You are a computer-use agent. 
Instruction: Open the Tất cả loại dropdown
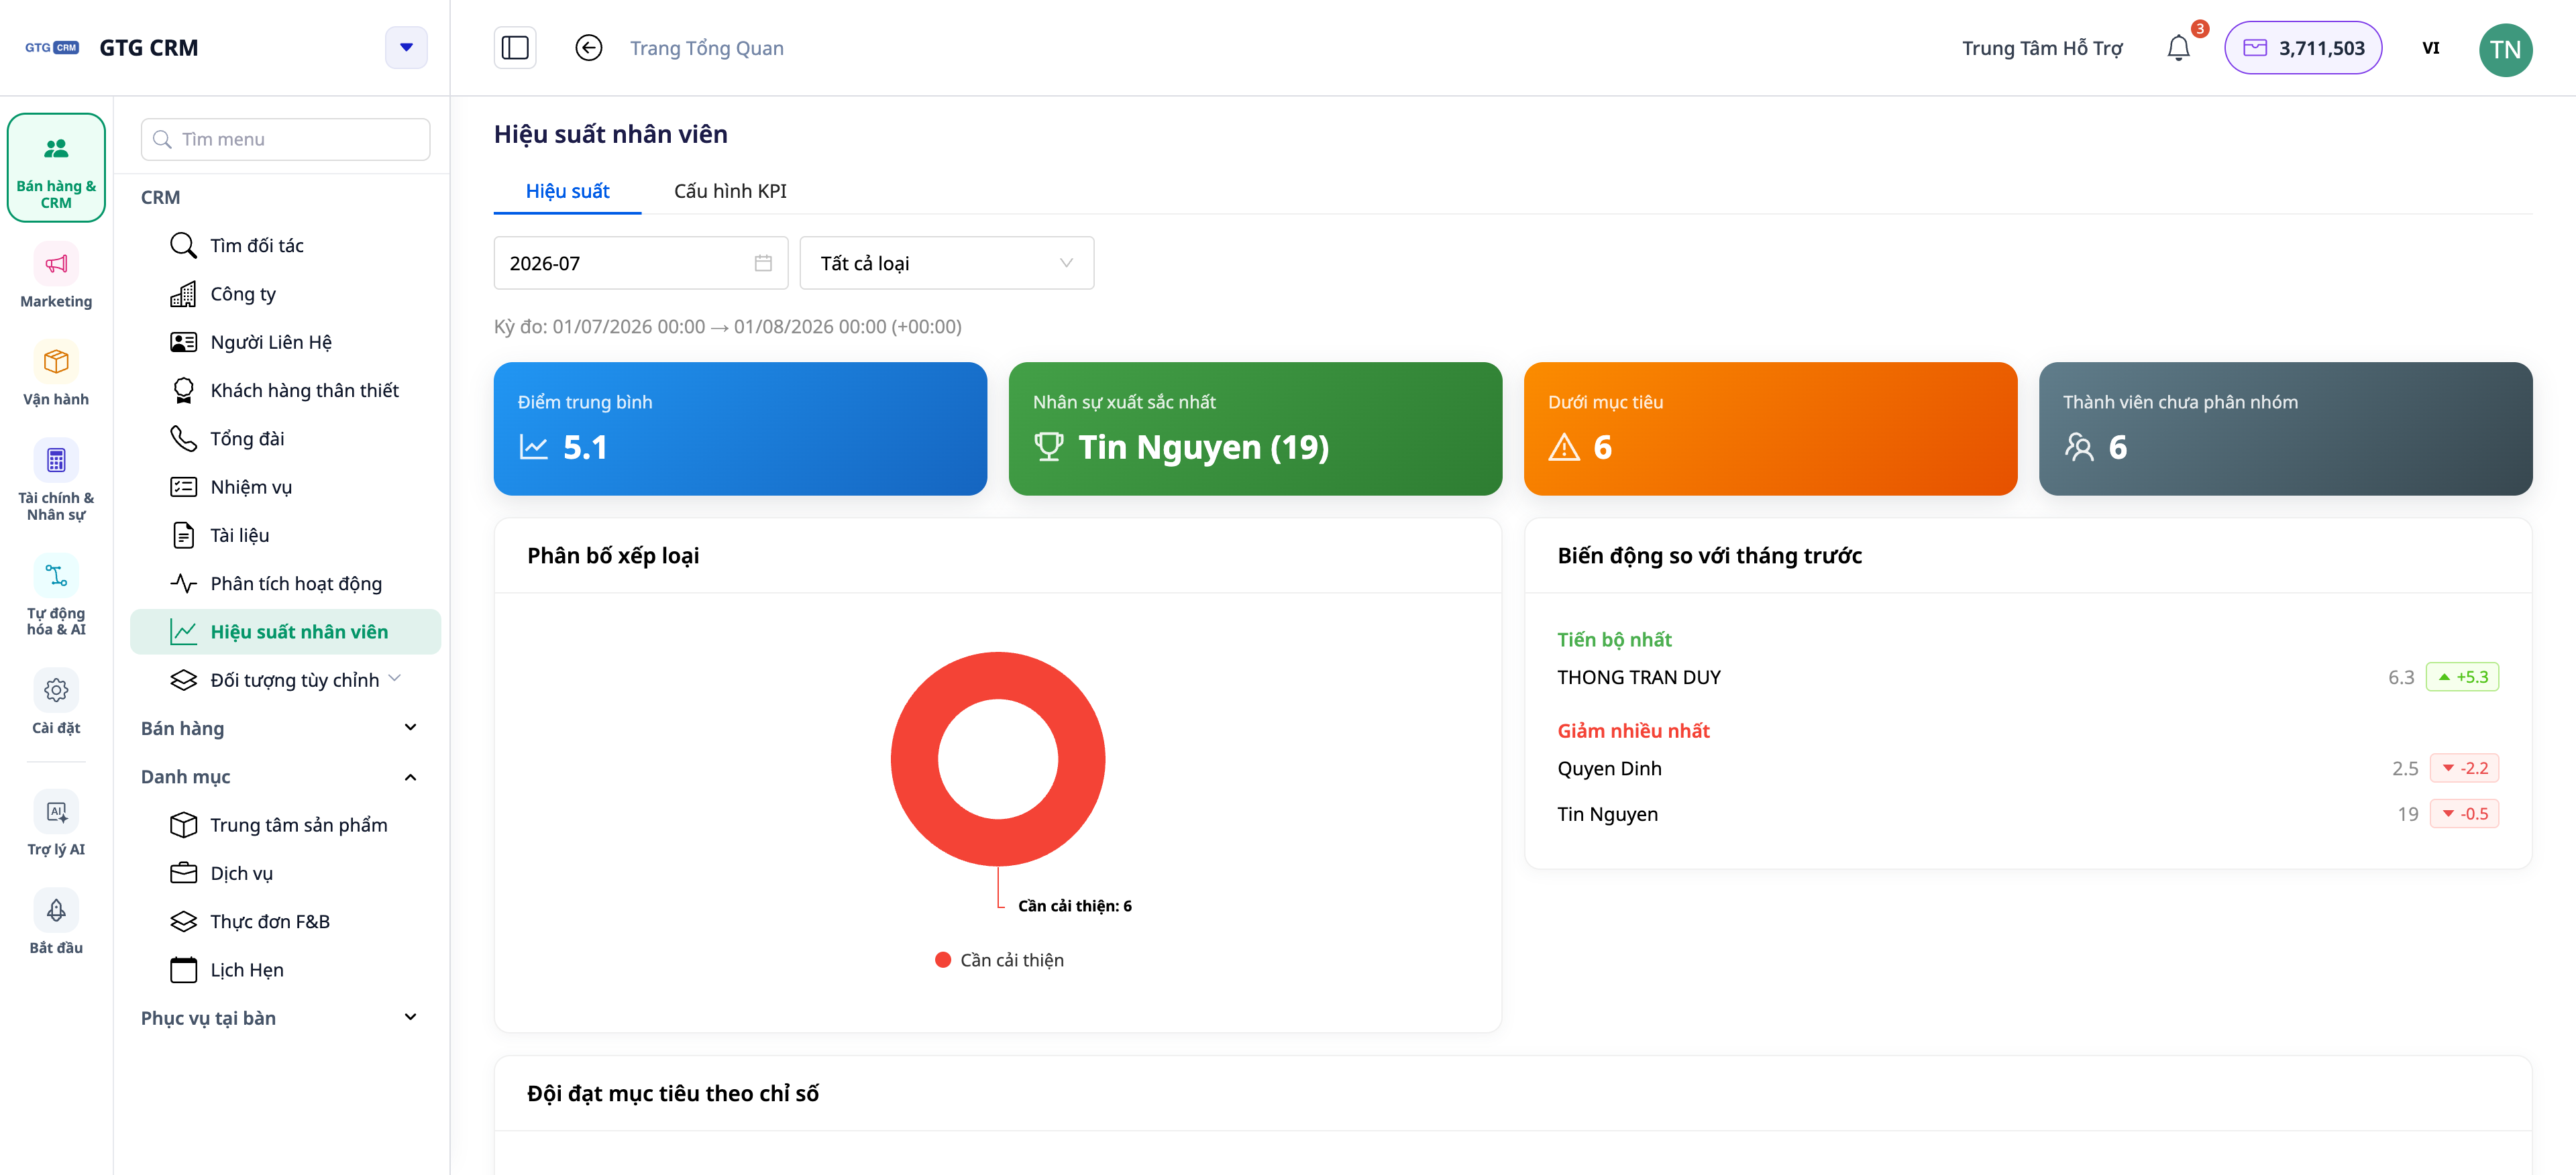pos(946,263)
